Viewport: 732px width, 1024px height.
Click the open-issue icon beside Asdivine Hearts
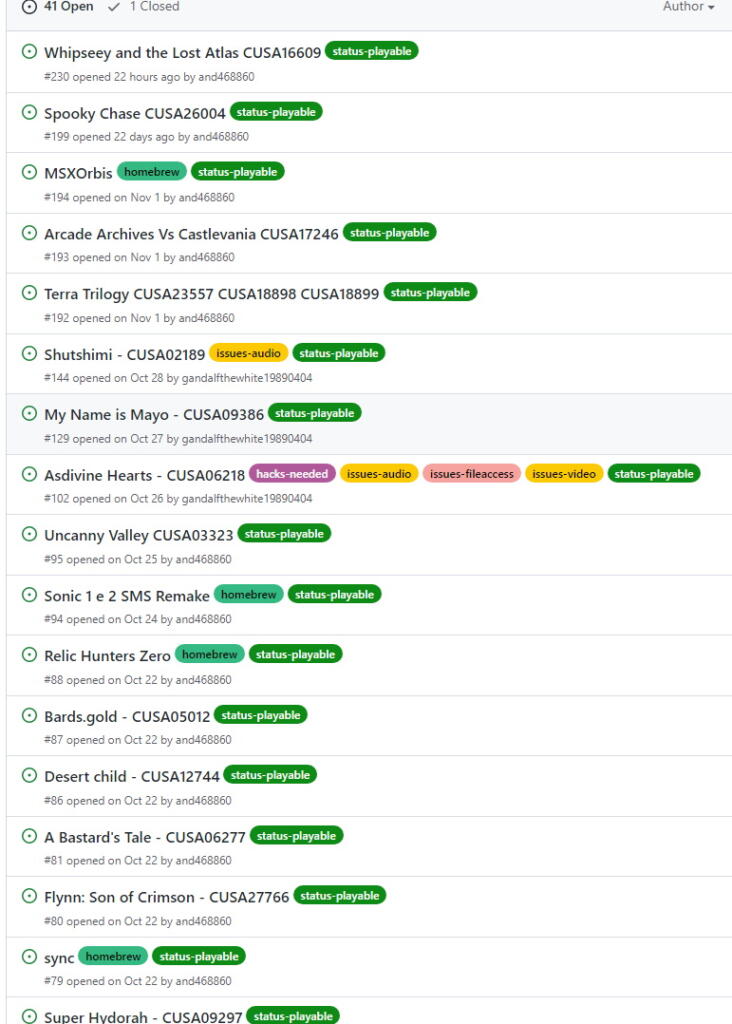click(29, 475)
